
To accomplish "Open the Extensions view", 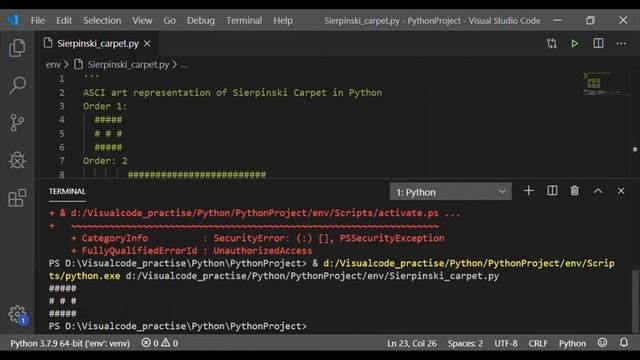I will (x=17, y=198).
